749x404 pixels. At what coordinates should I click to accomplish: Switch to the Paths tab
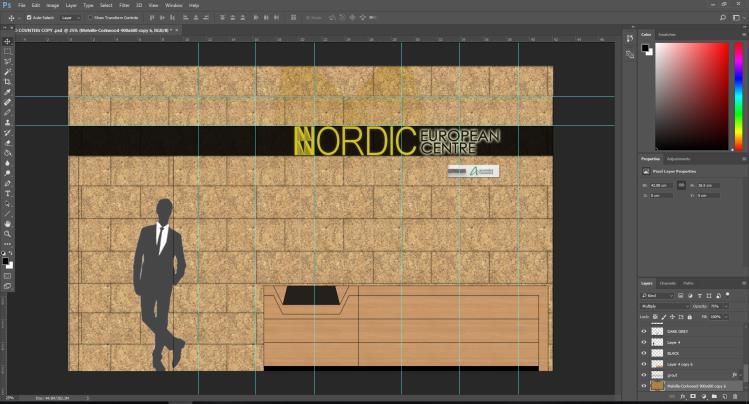(688, 283)
